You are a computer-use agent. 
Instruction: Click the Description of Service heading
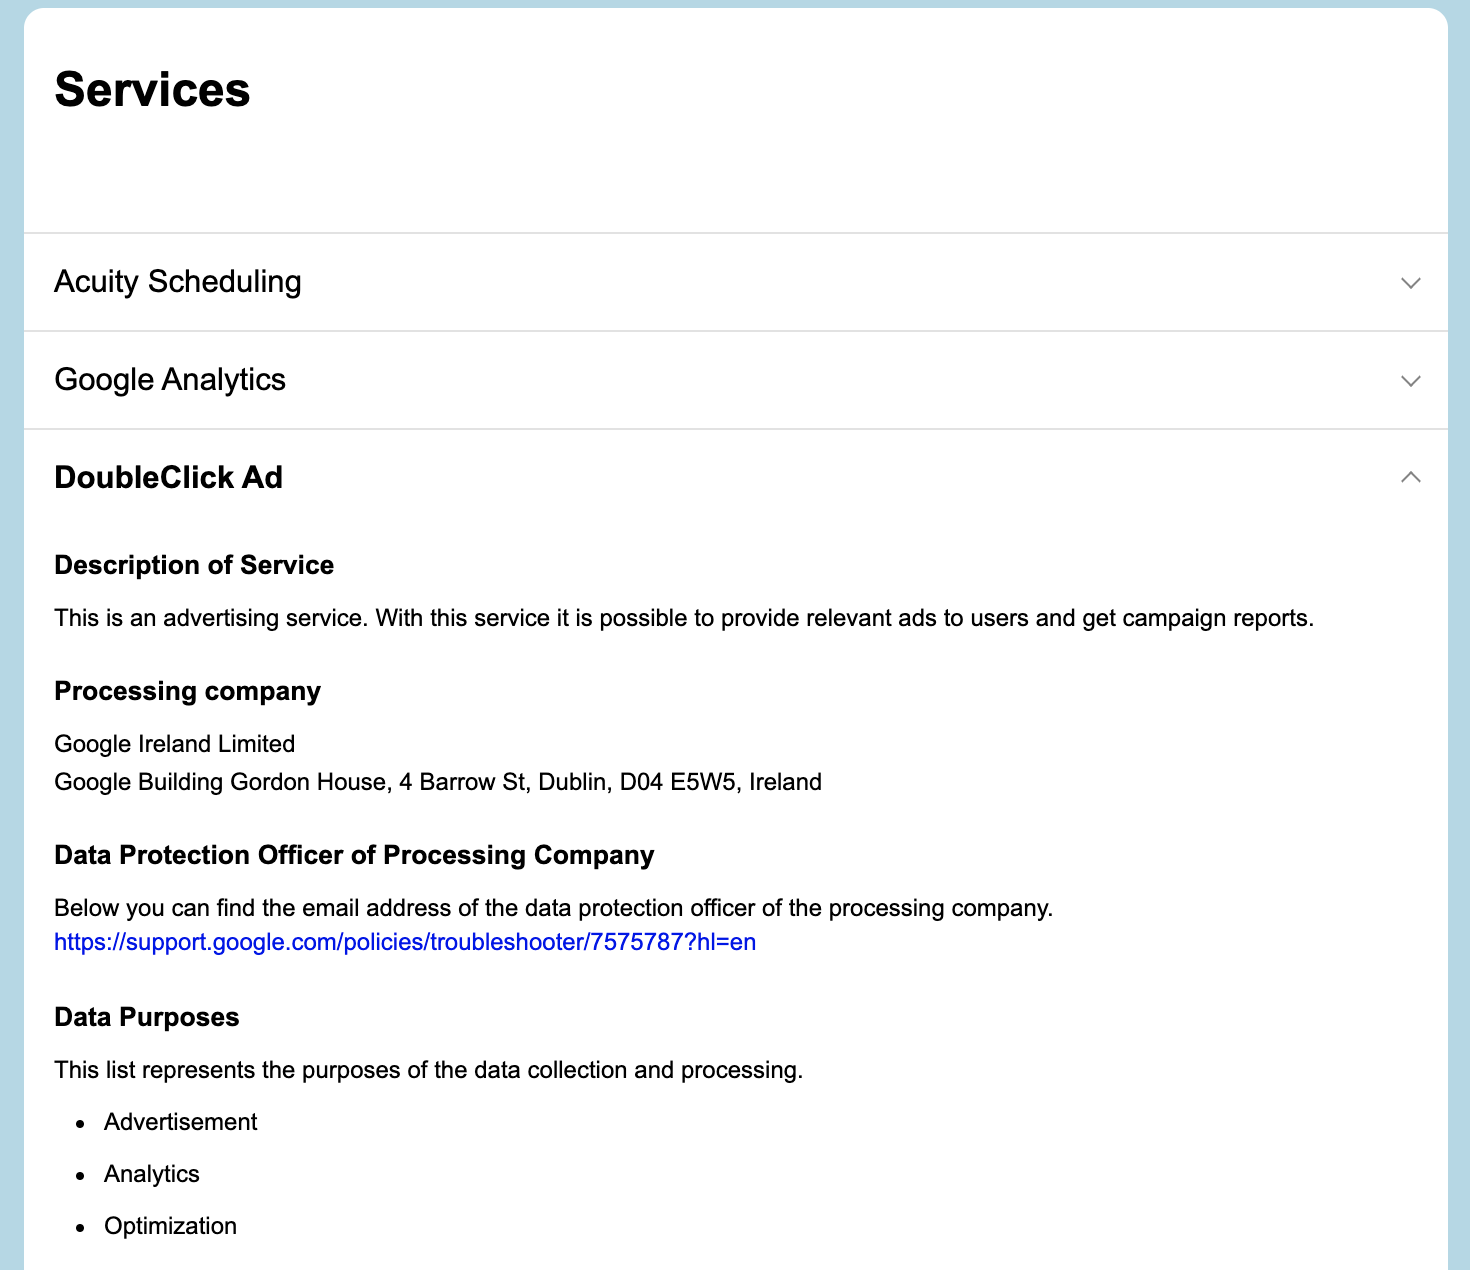[194, 565]
